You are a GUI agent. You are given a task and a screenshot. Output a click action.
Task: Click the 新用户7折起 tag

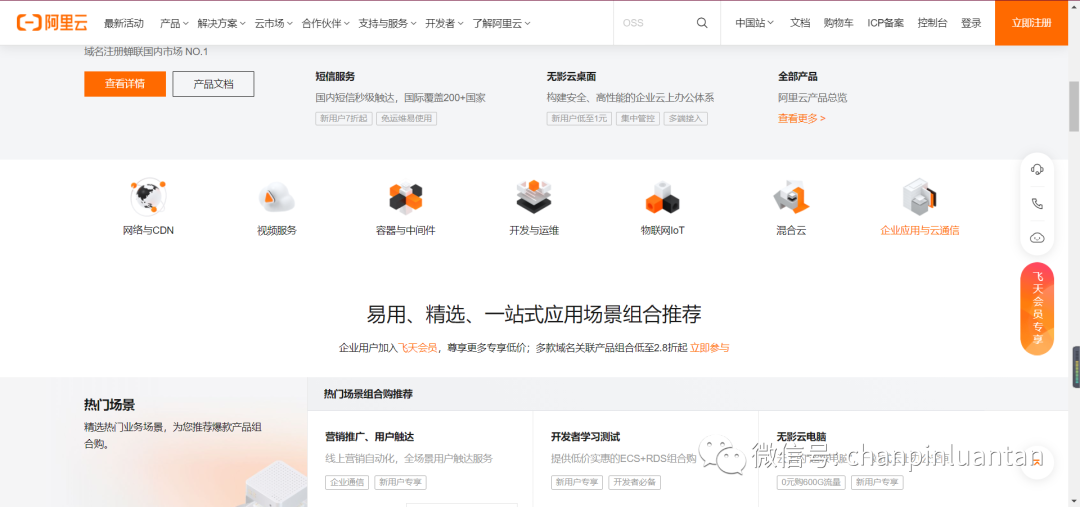click(x=344, y=118)
